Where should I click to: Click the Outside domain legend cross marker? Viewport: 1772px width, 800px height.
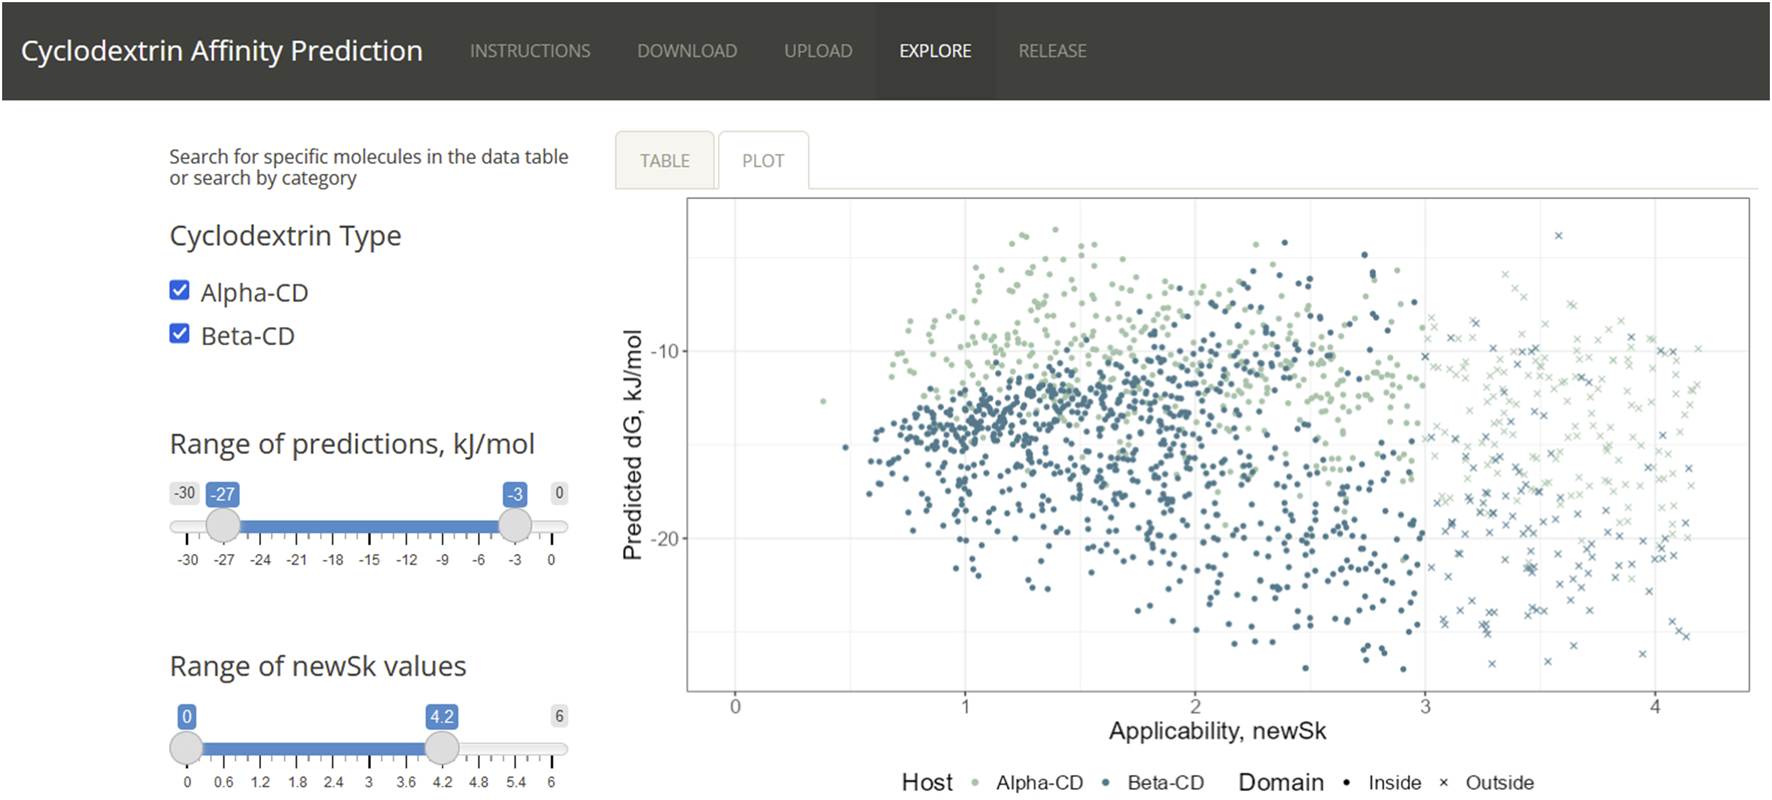[x=1444, y=783]
